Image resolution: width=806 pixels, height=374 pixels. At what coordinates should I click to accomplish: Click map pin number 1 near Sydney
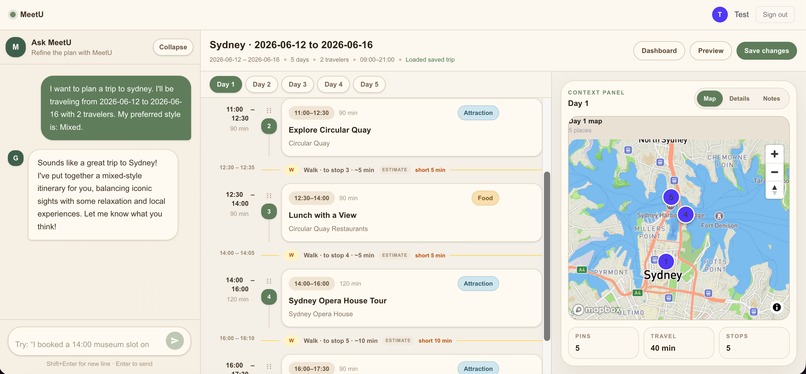pos(666,261)
